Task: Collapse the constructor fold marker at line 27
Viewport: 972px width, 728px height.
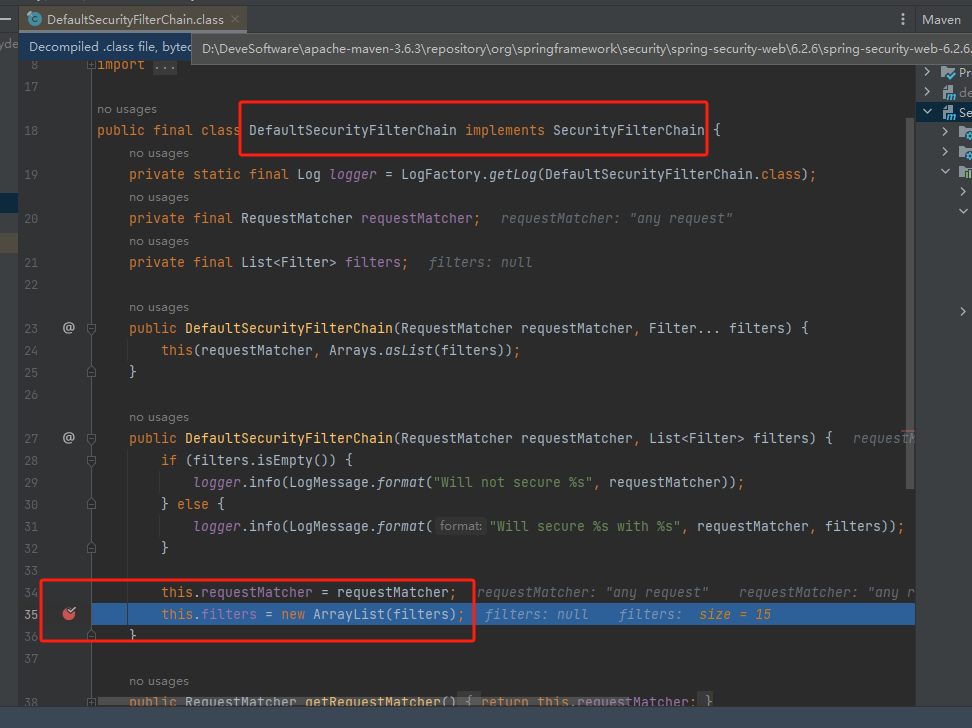Action: pyautogui.click(x=91, y=437)
